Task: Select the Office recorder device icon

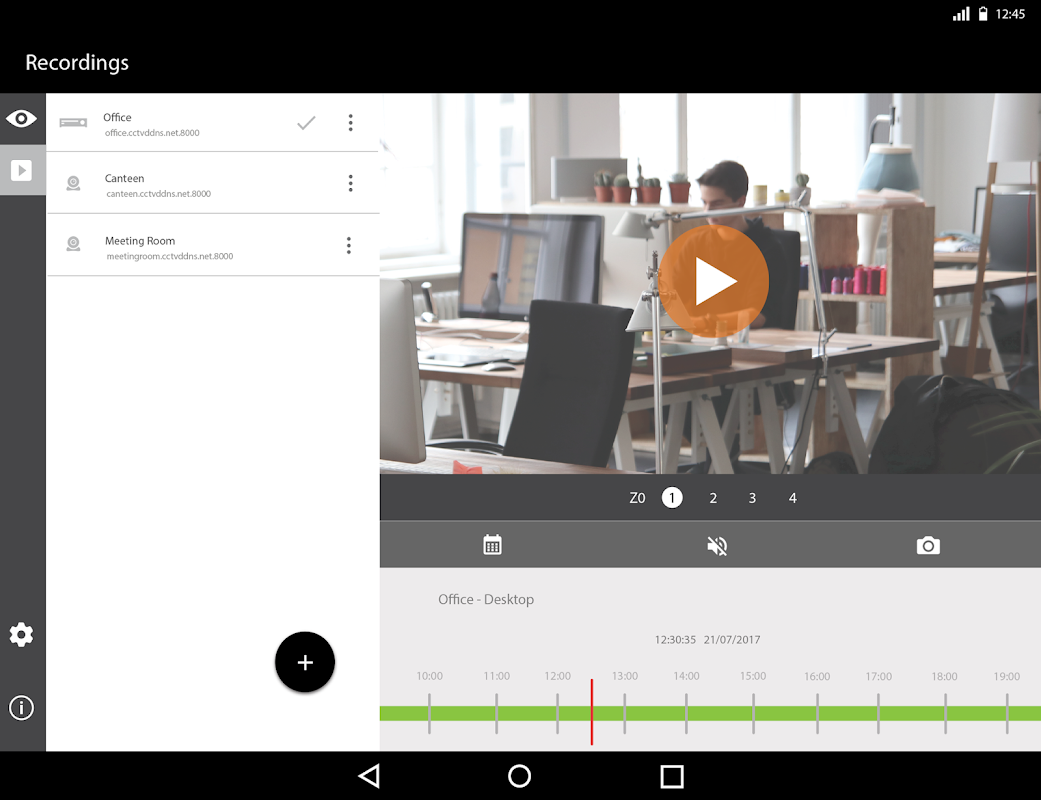Action: (73, 122)
